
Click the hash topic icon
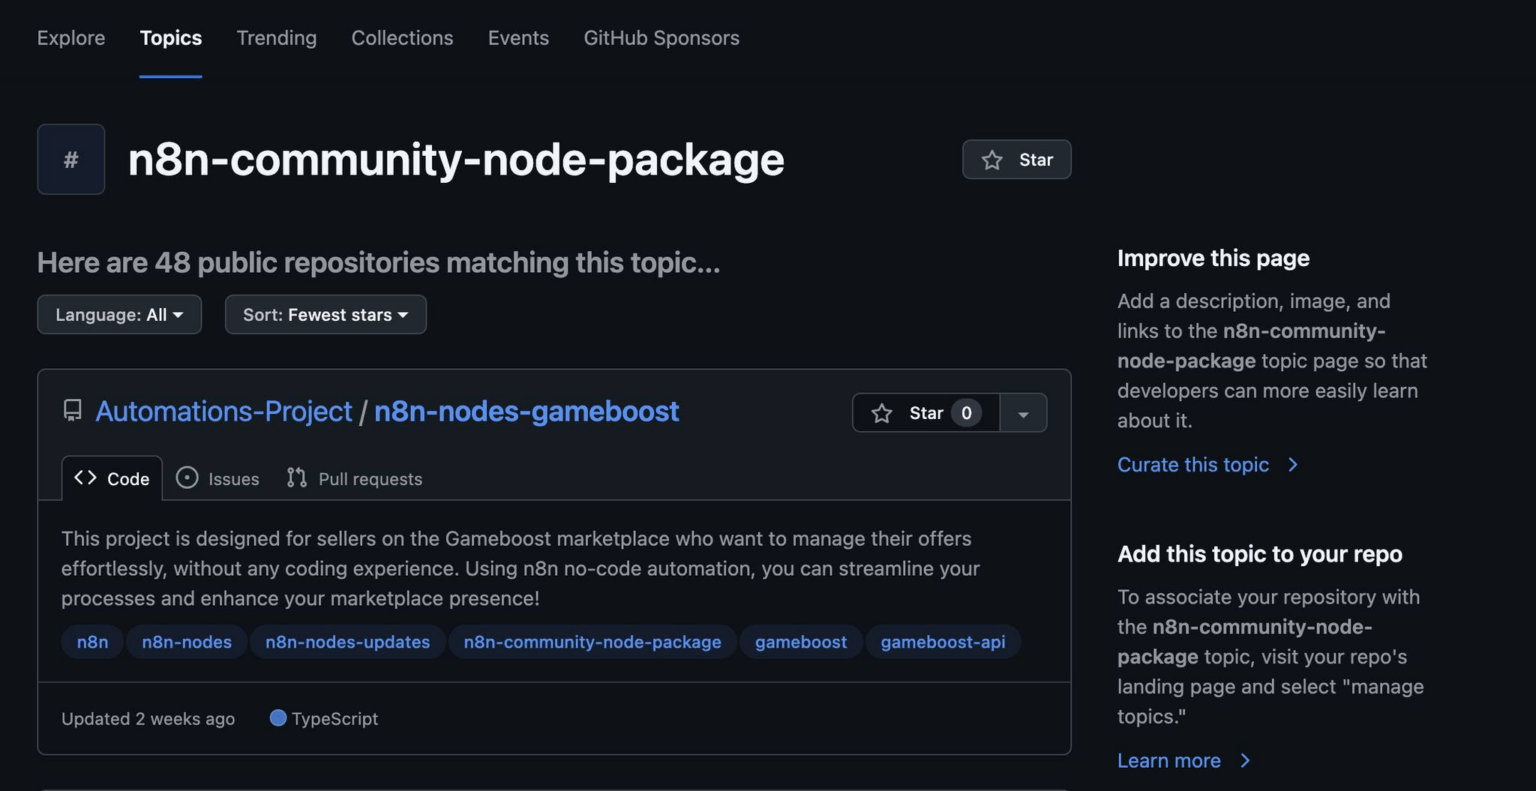(x=71, y=159)
